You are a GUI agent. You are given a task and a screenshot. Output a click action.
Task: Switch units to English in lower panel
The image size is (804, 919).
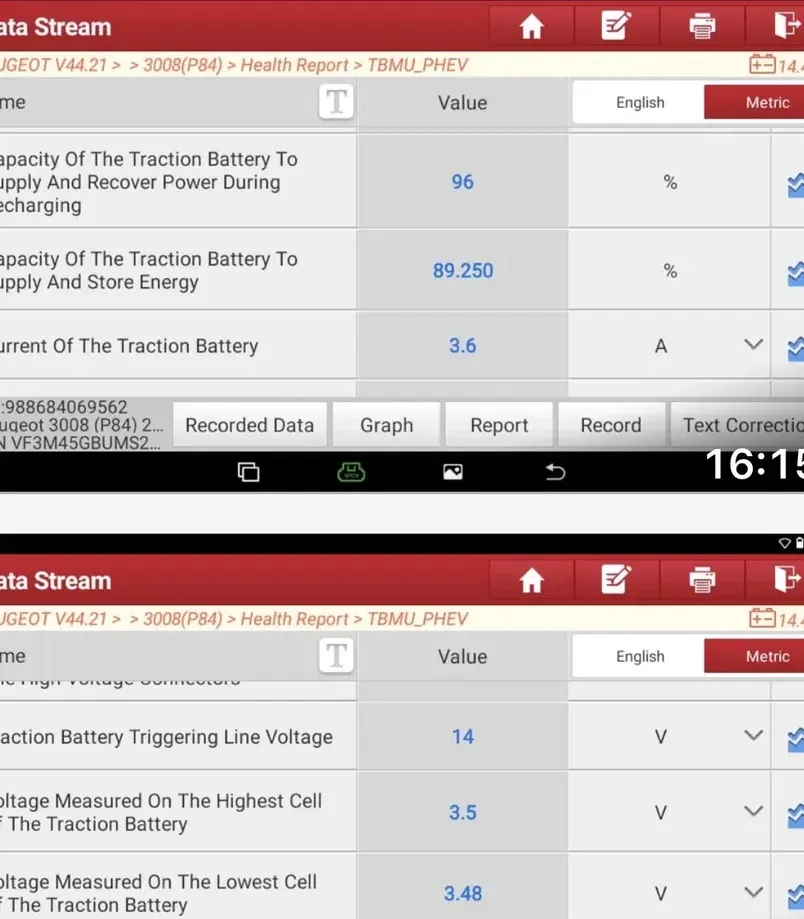(x=640, y=656)
